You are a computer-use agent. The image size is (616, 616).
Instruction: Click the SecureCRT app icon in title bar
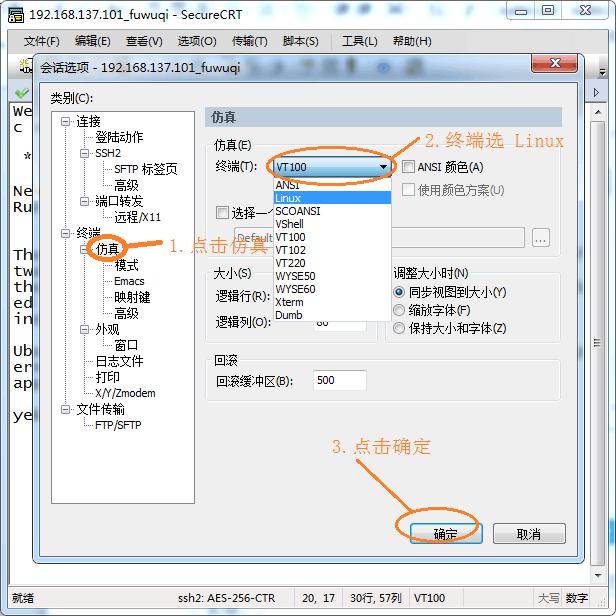point(16,15)
